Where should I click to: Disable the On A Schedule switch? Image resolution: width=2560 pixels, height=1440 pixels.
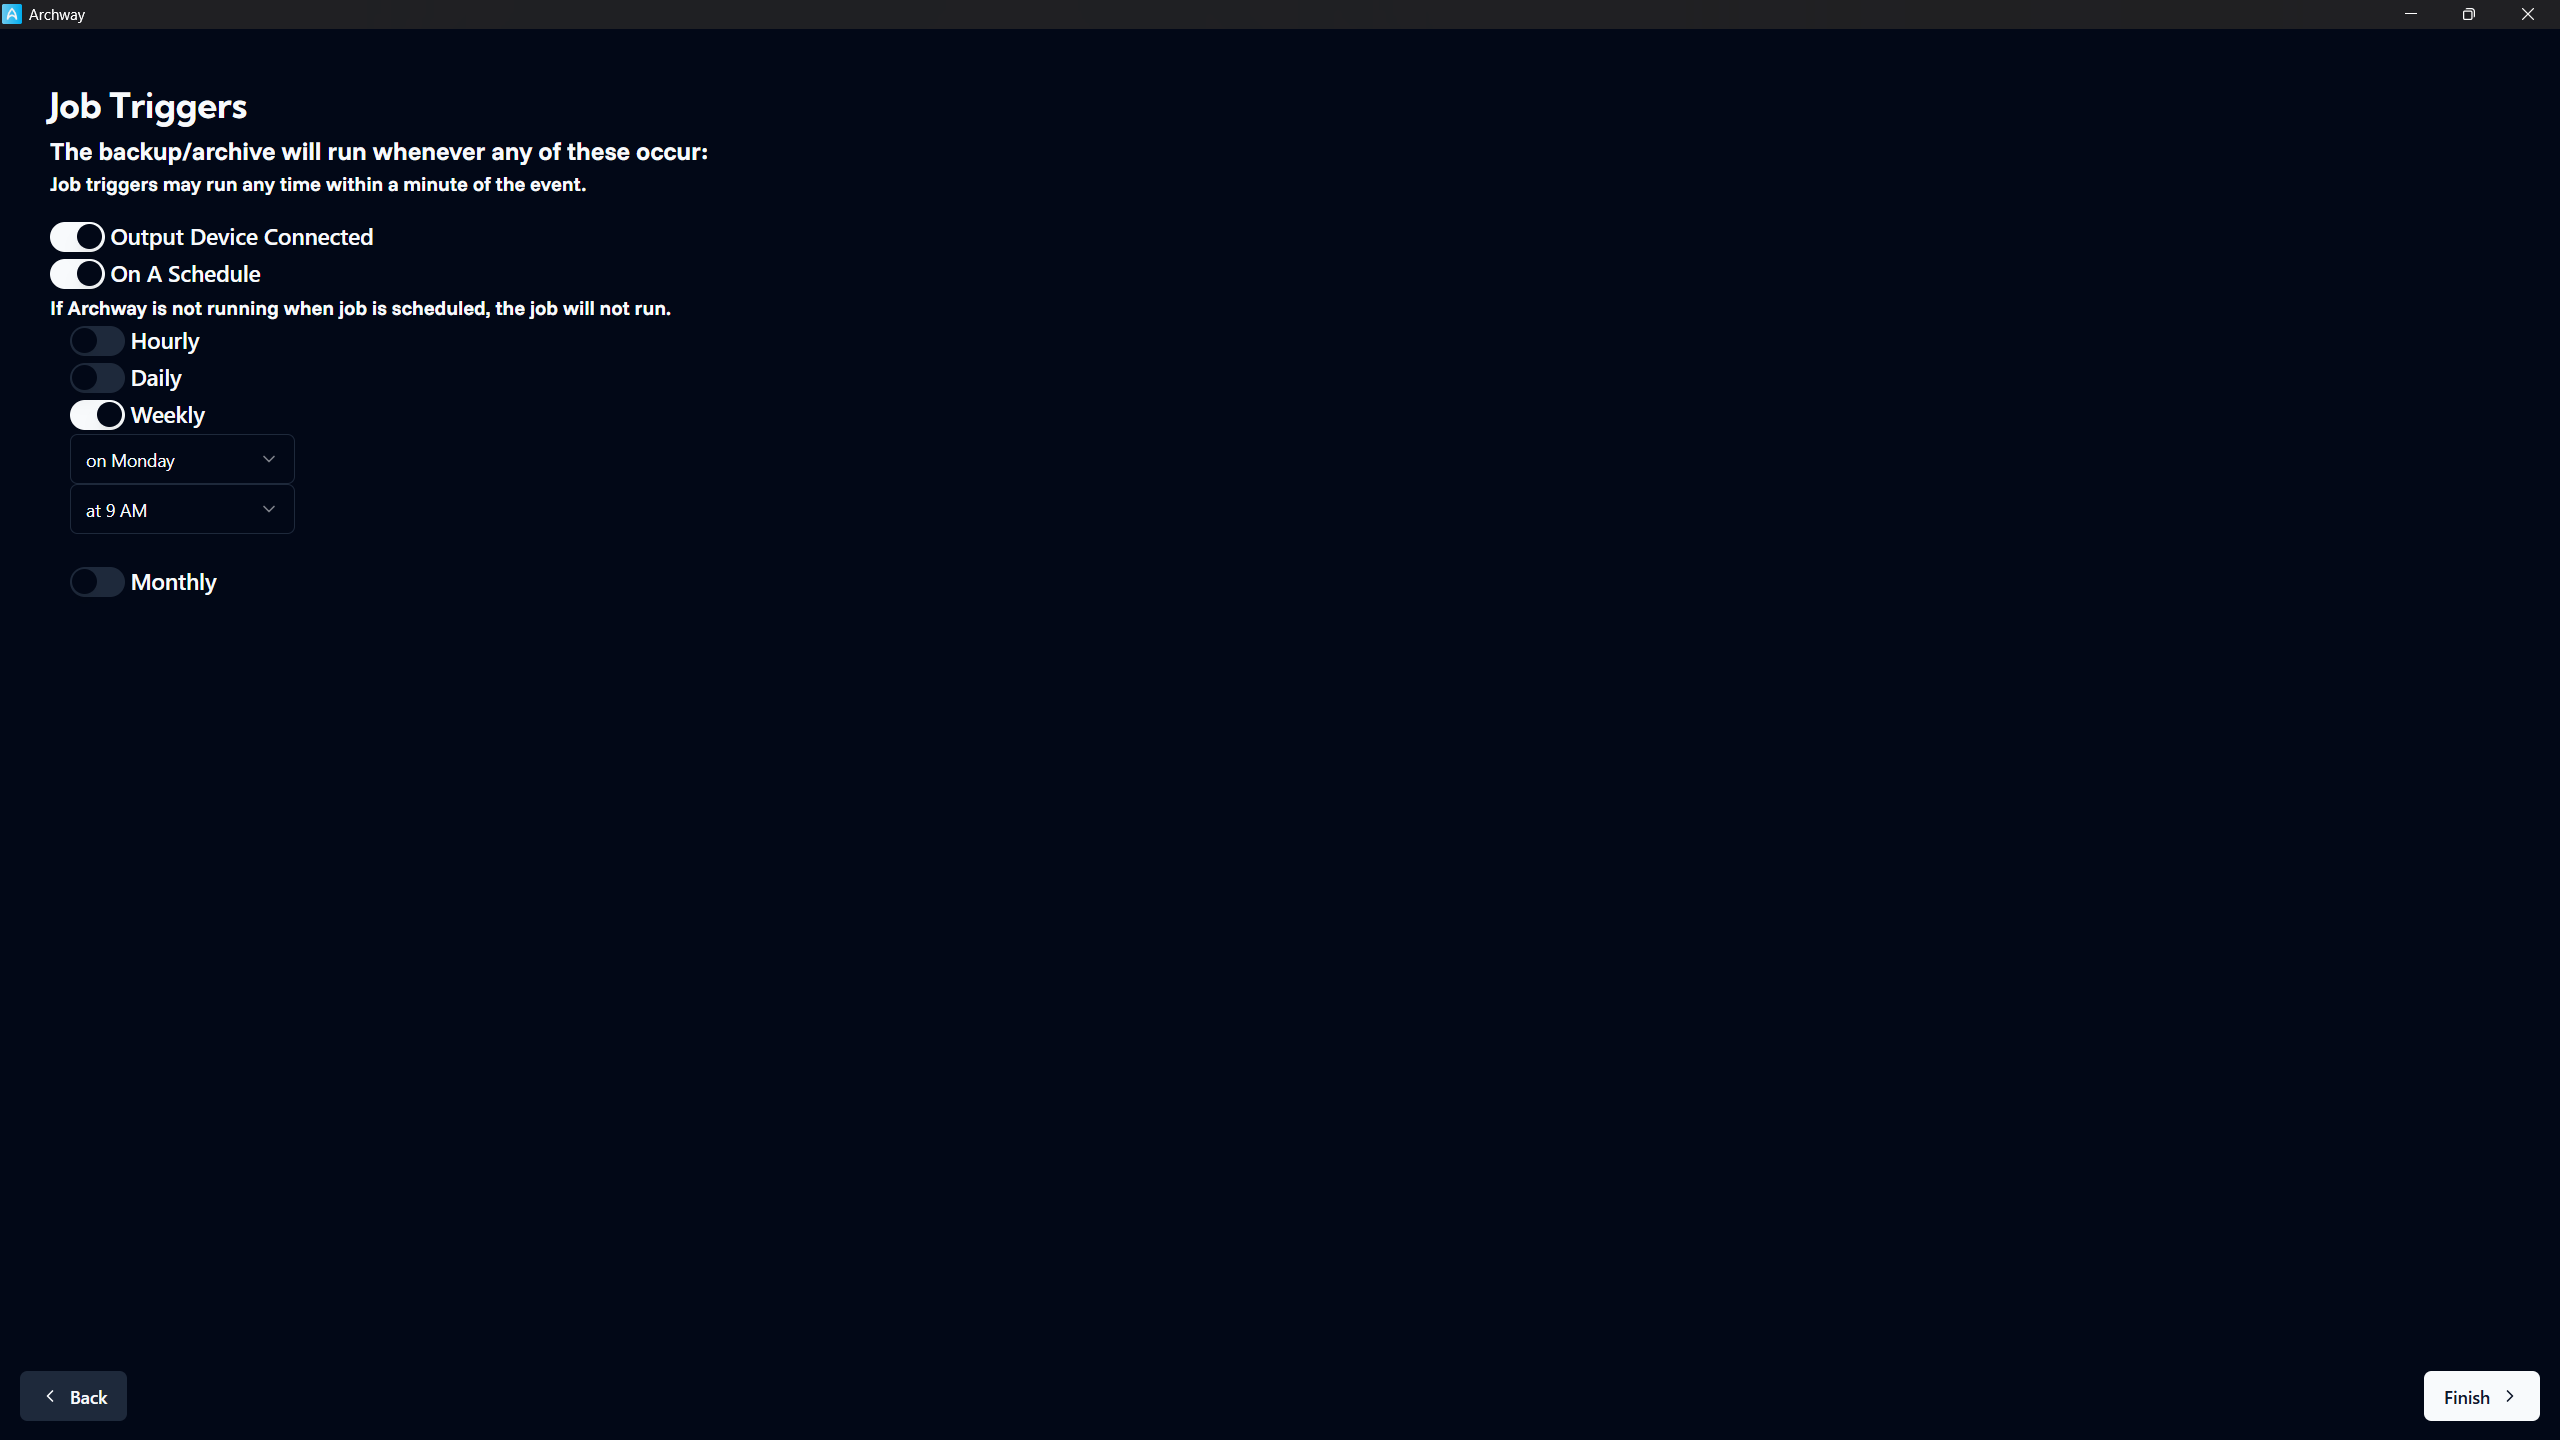pos(77,274)
